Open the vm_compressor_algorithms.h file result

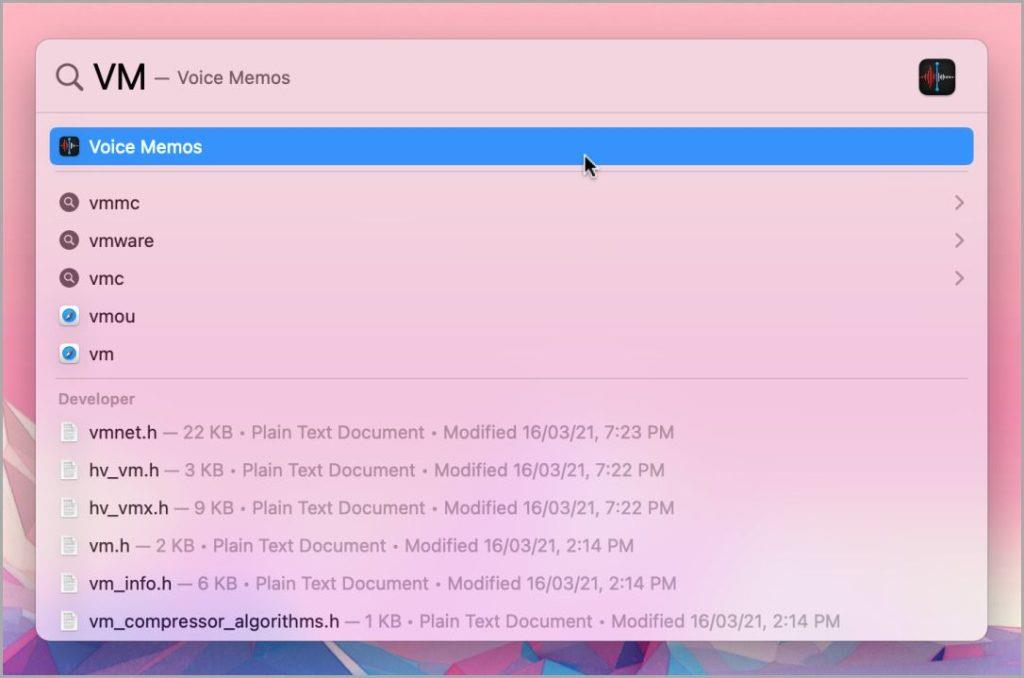[511, 621]
